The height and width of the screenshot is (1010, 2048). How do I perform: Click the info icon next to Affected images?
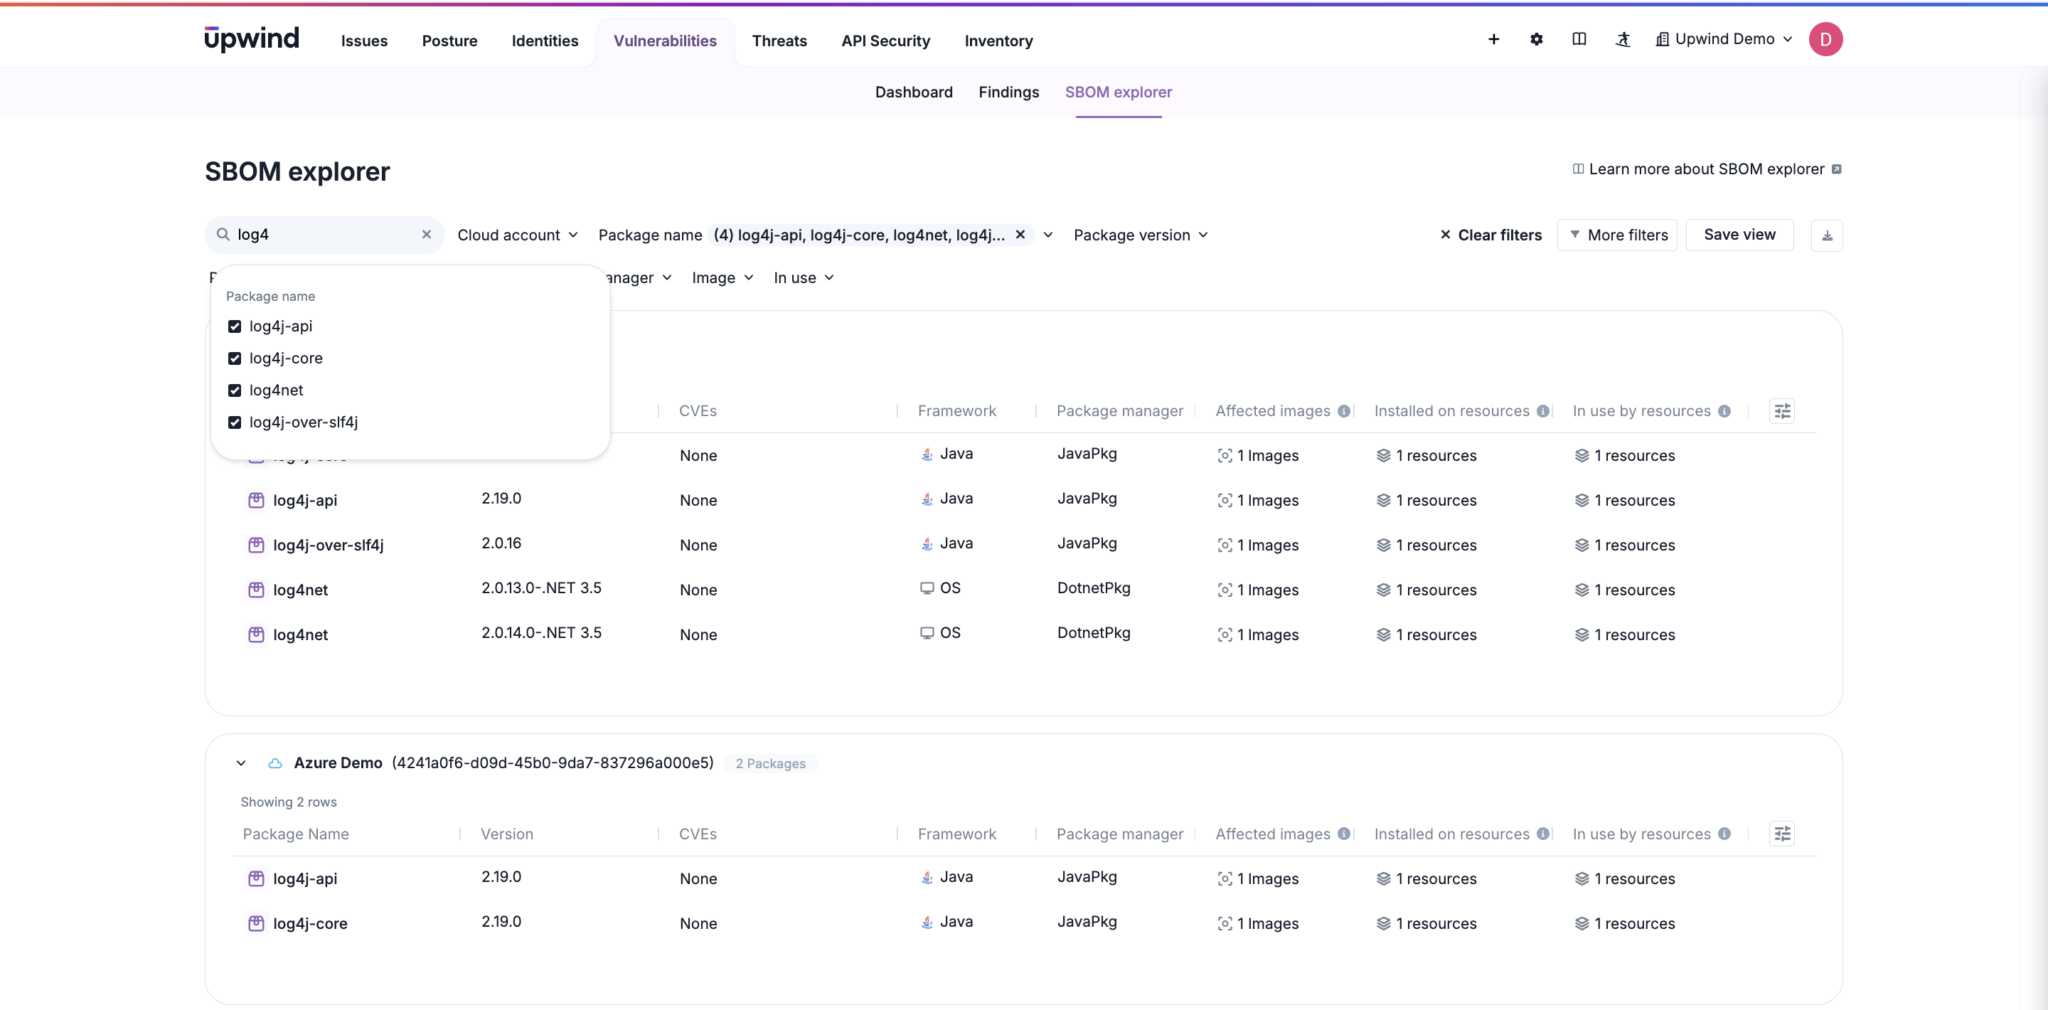pos(1344,410)
